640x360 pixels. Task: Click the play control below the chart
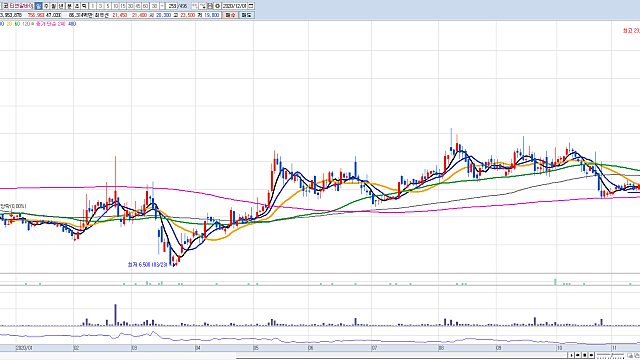click(571, 355)
